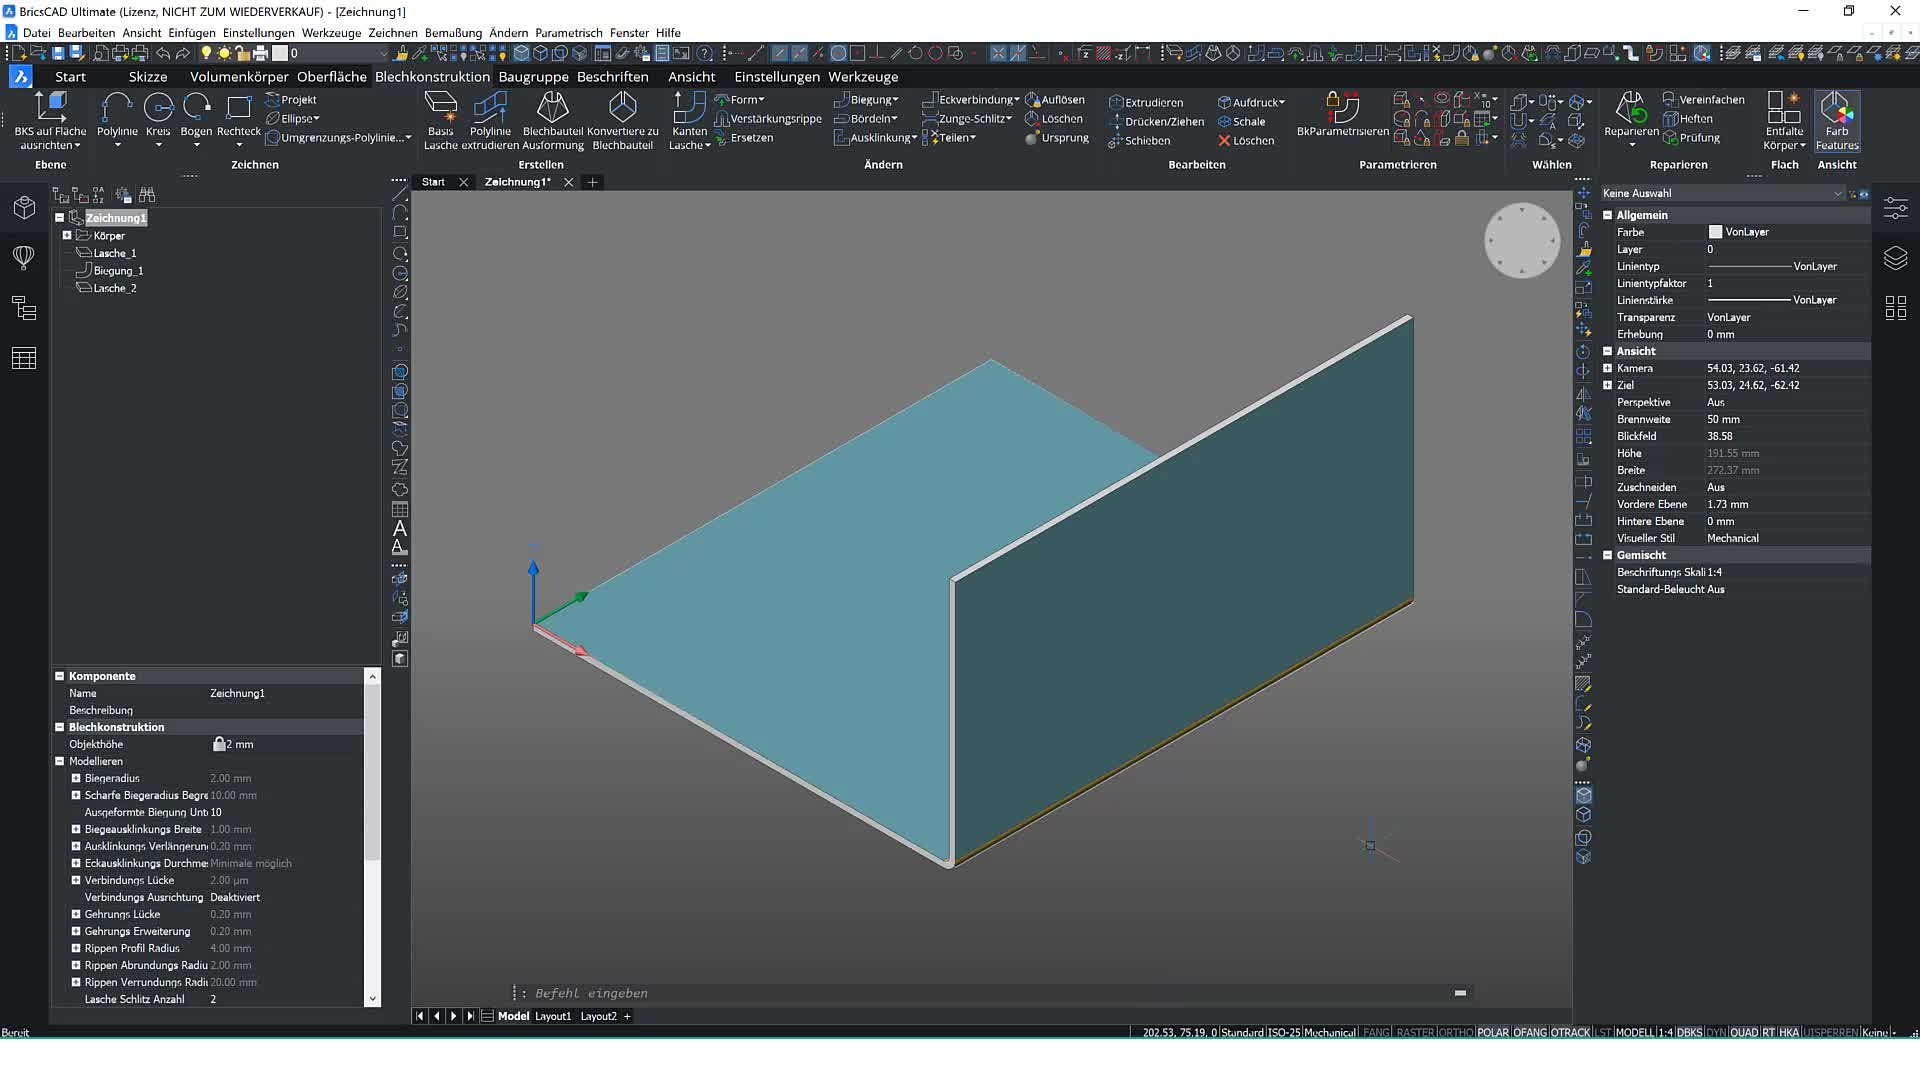Collapse the Zeichnung1 tree root

pyautogui.click(x=59, y=218)
